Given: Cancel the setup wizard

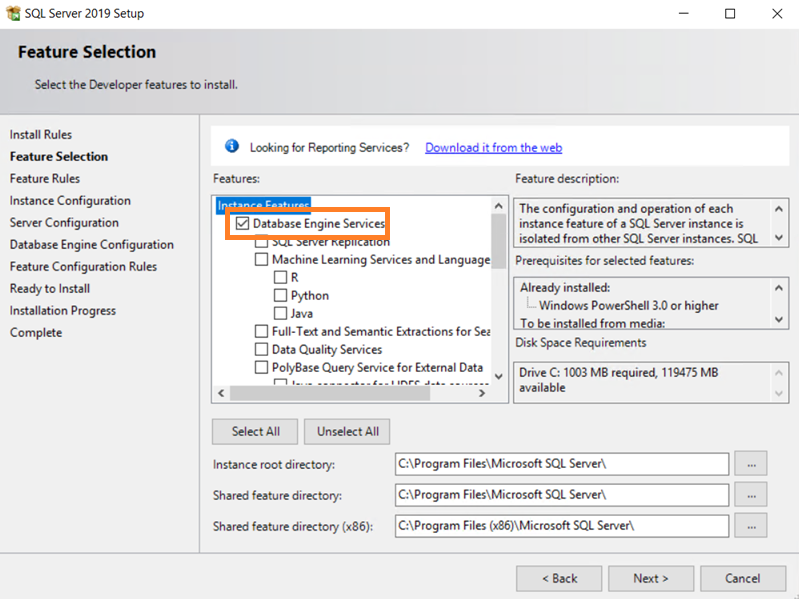Looking at the screenshot, I should coord(742,578).
